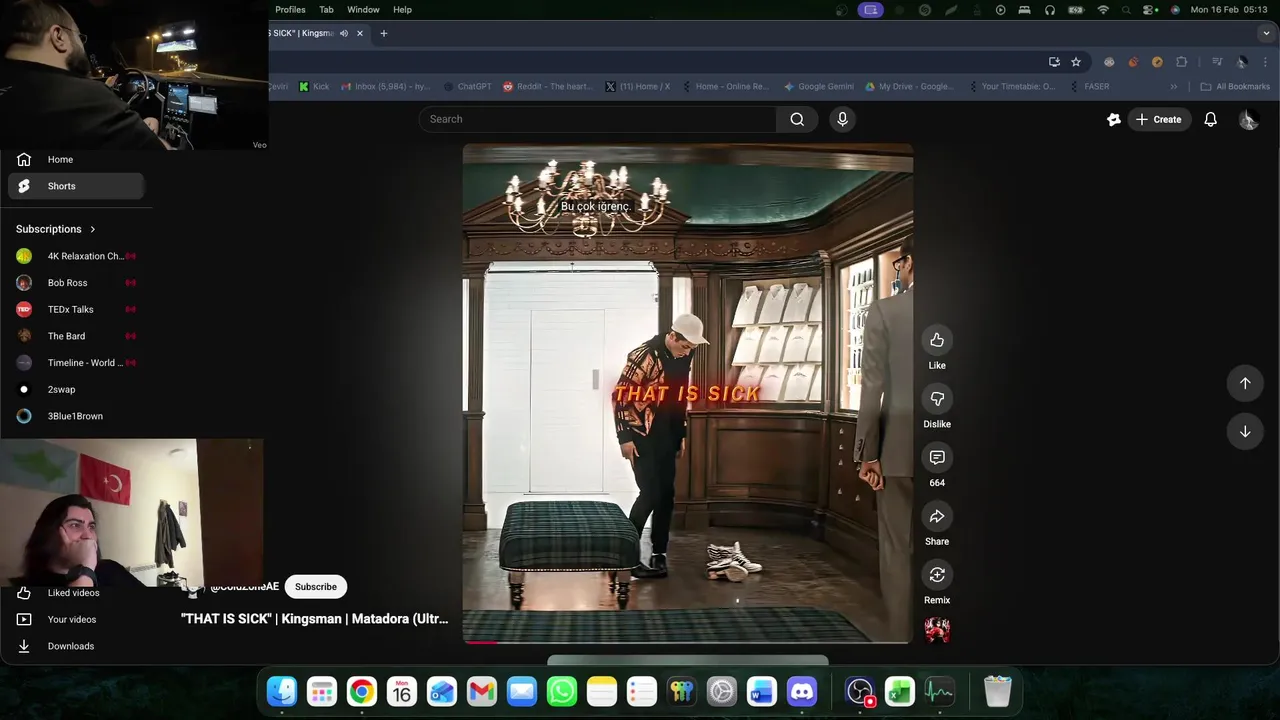
Task: Open Timeline - World channel
Action: tap(76, 363)
